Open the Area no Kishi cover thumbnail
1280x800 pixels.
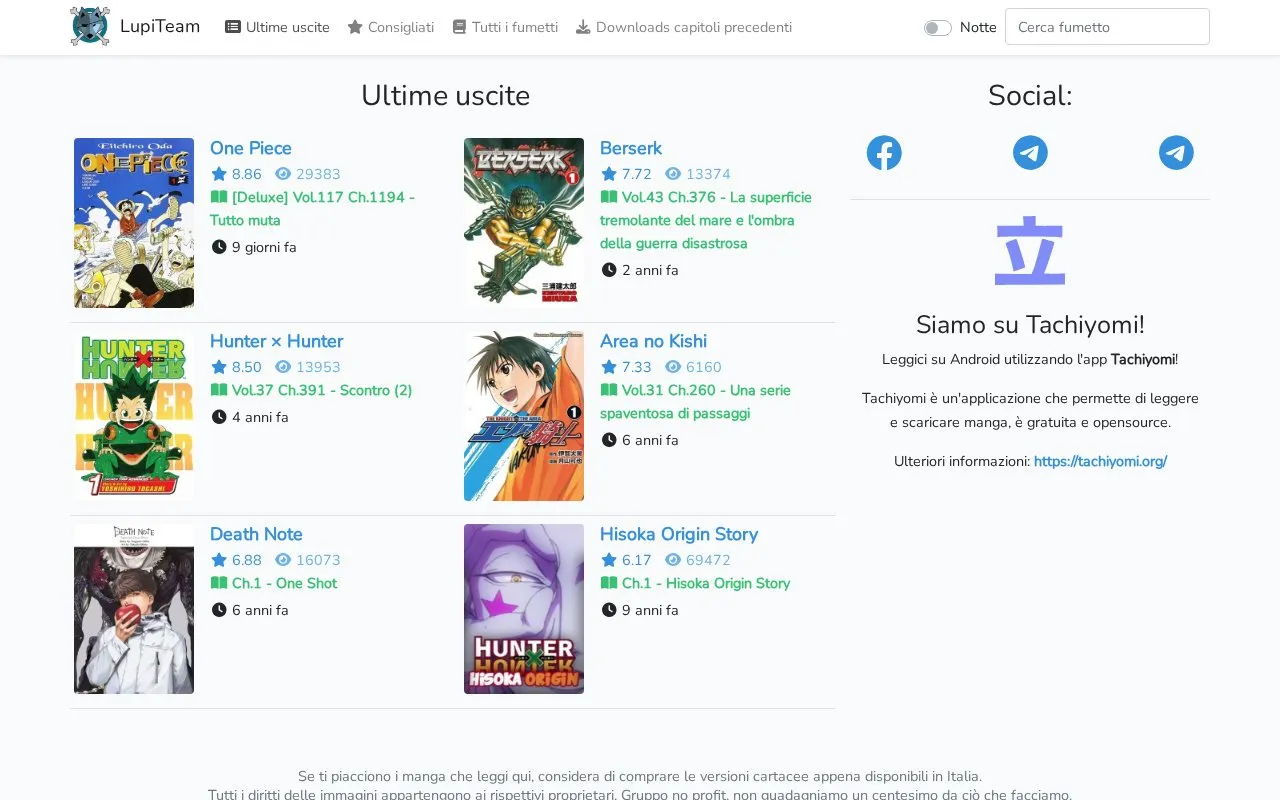[524, 416]
